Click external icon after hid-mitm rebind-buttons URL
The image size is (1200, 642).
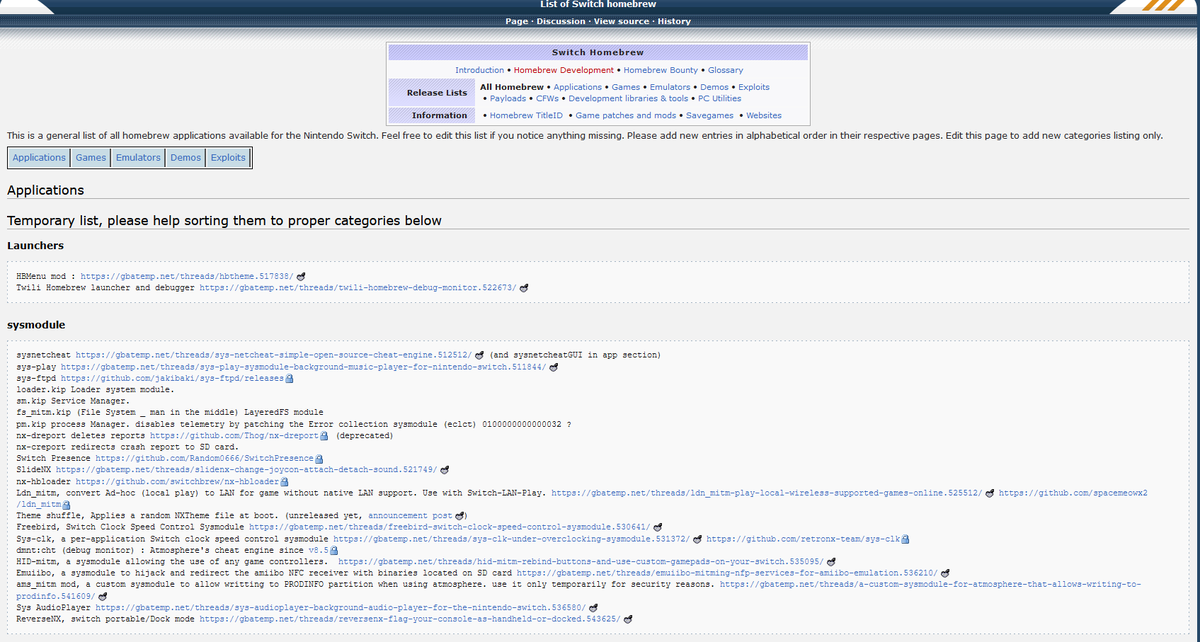(830, 561)
